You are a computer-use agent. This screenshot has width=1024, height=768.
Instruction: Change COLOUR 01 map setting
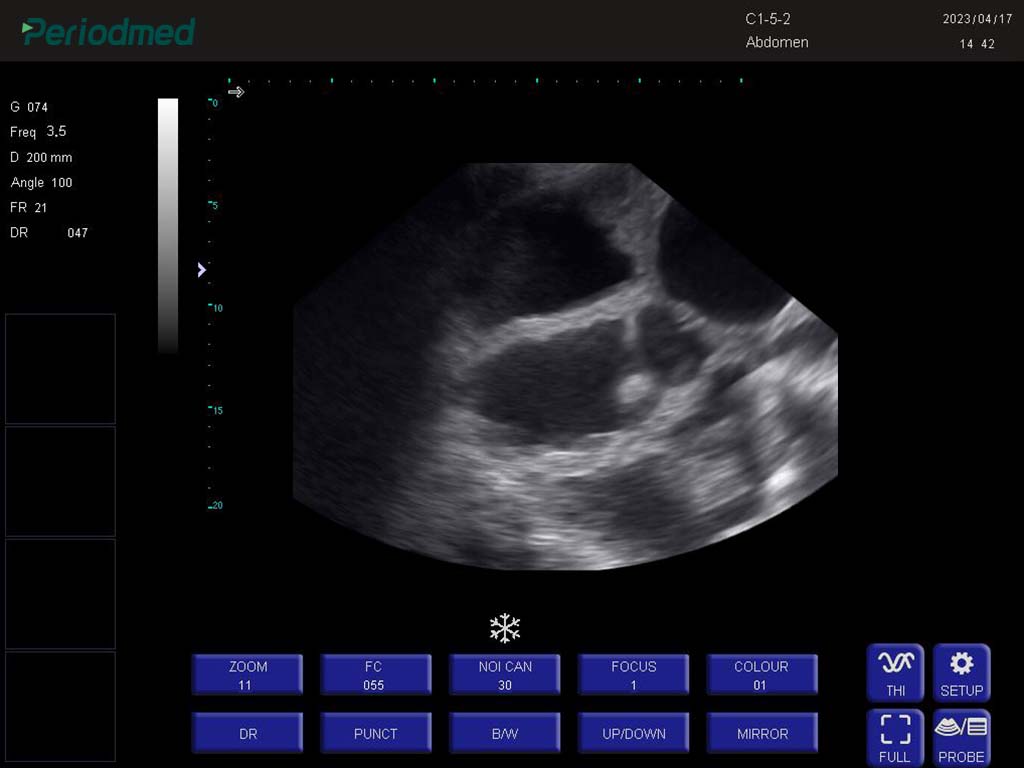pyautogui.click(x=762, y=675)
